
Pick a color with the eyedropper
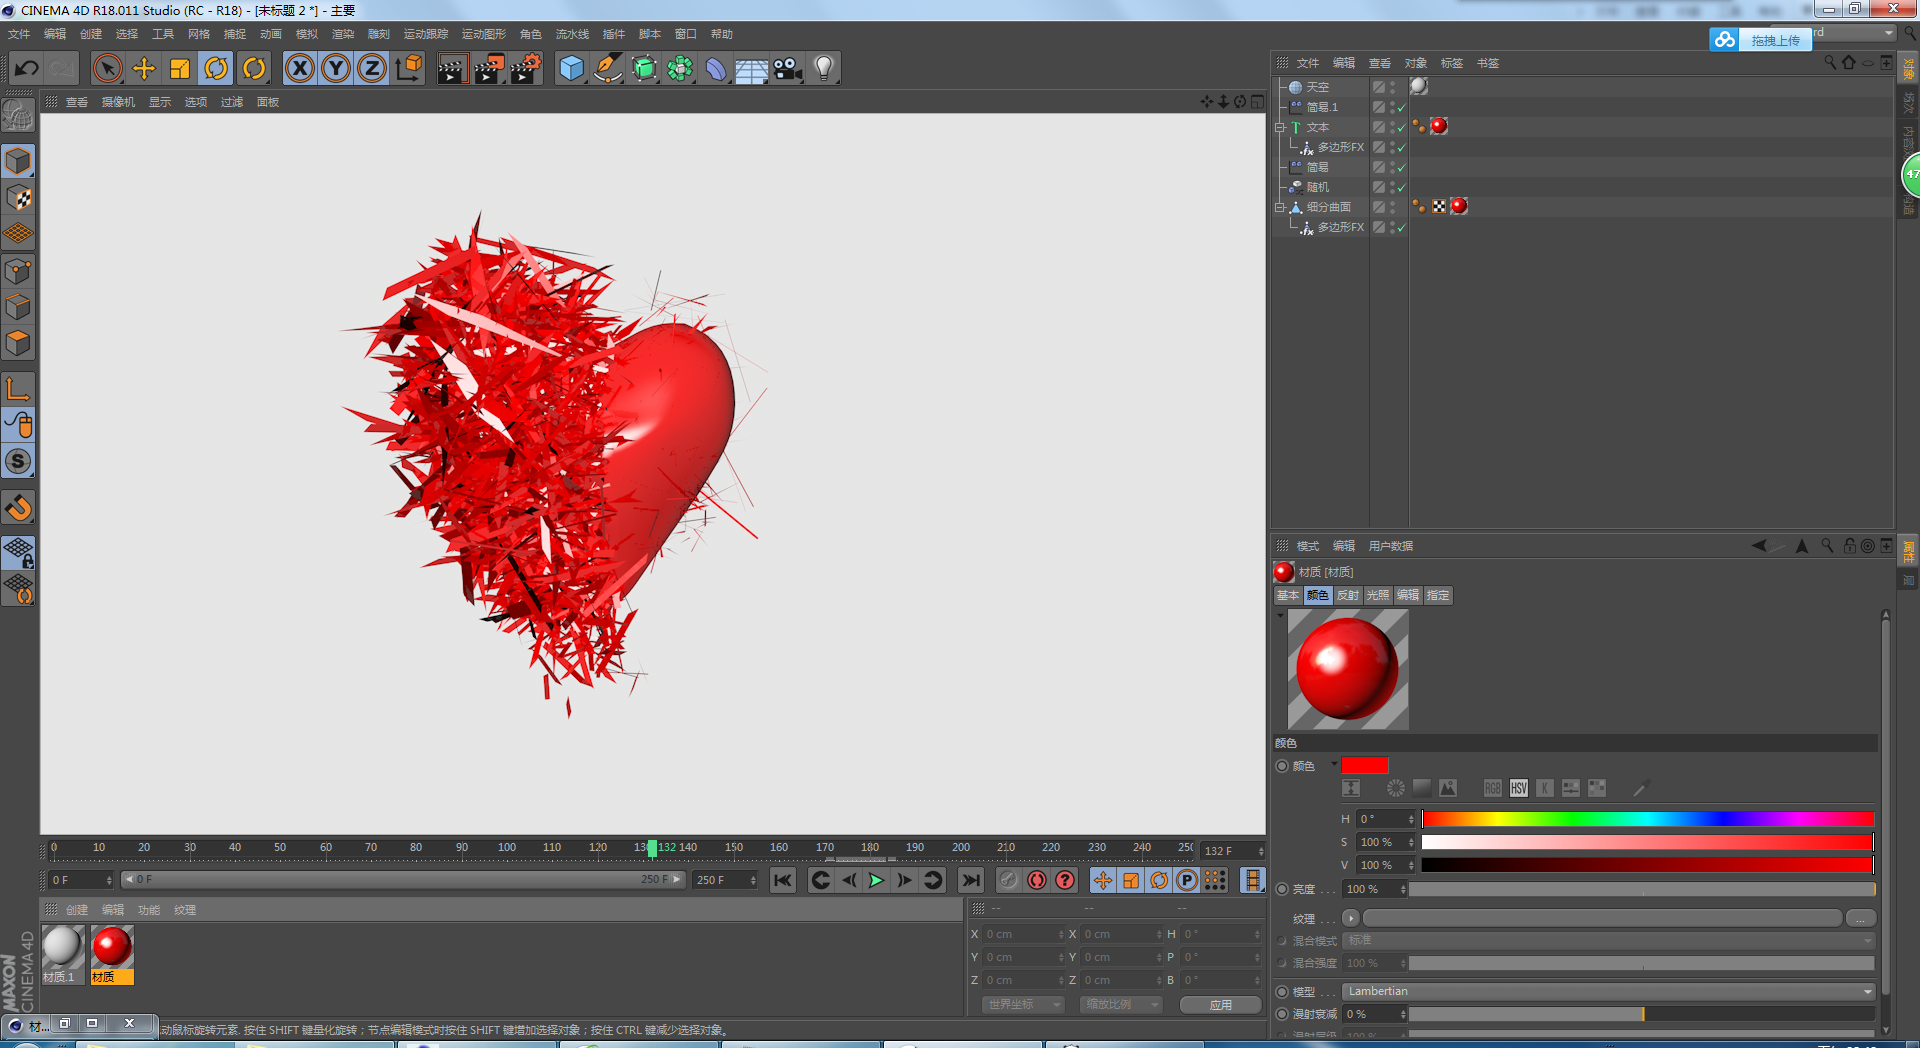pyautogui.click(x=1640, y=789)
